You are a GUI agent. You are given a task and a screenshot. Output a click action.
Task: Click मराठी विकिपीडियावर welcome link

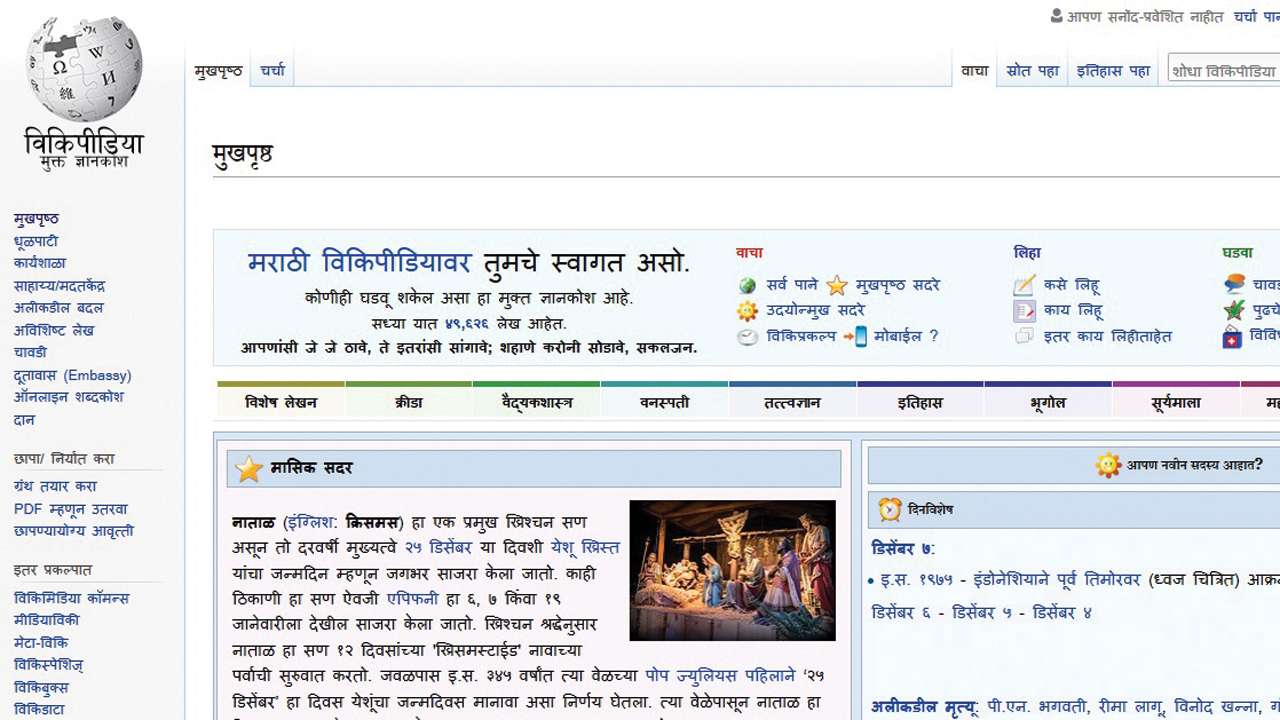[x=359, y=262]
